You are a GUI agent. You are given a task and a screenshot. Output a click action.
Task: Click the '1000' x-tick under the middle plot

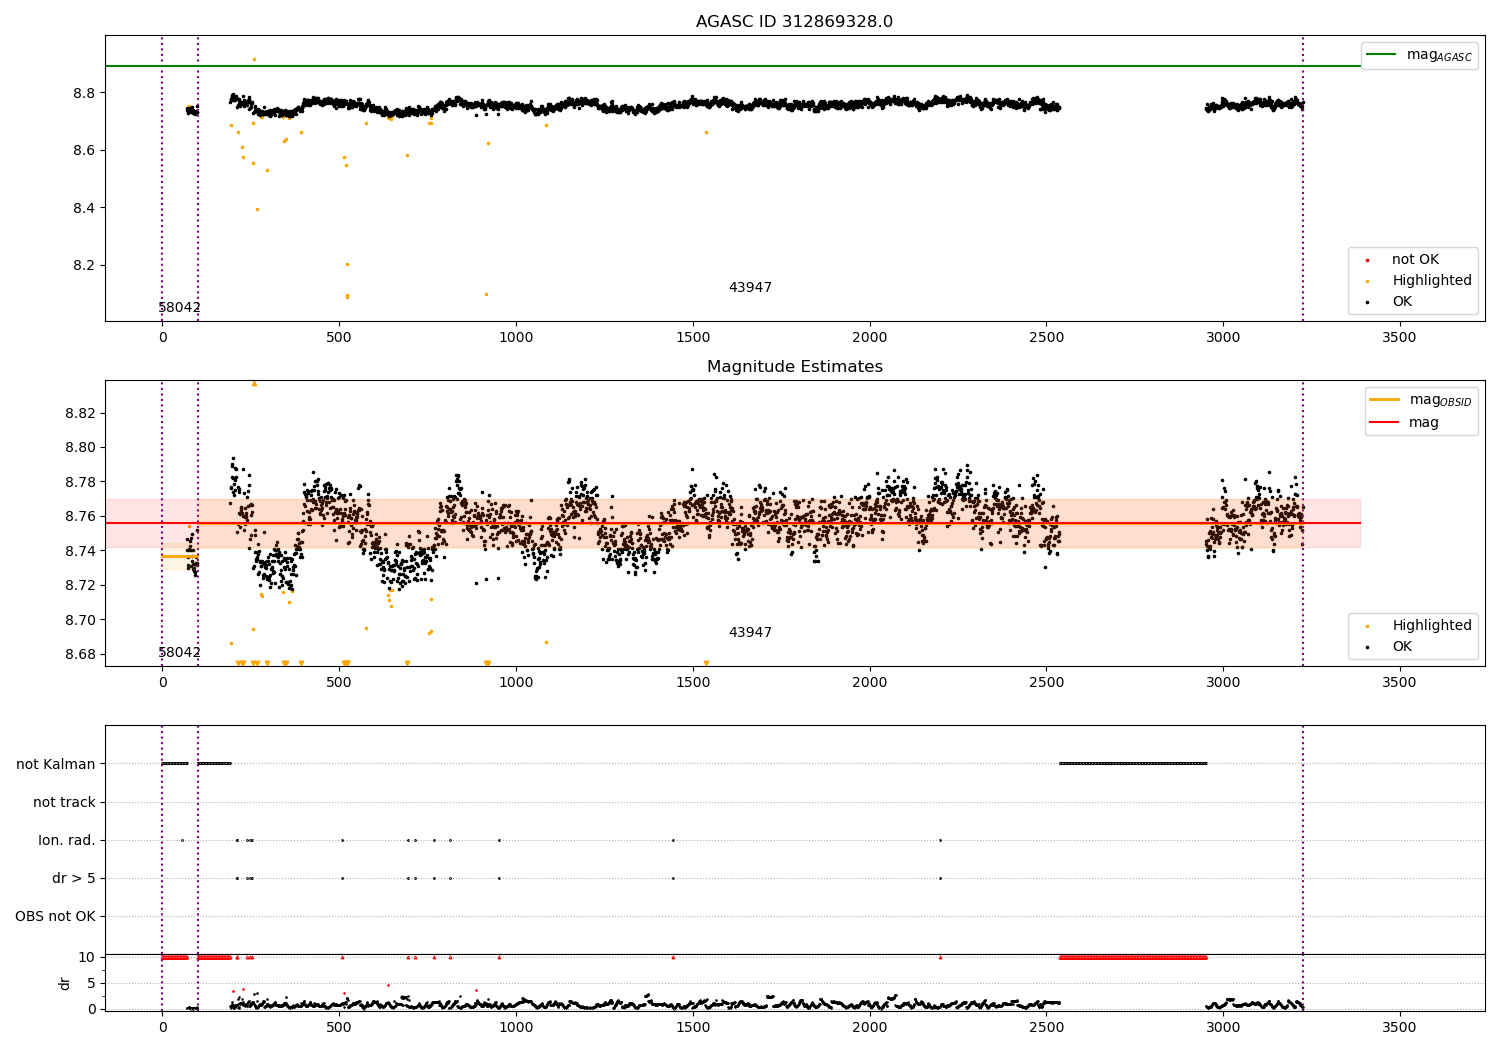[516, 683]
